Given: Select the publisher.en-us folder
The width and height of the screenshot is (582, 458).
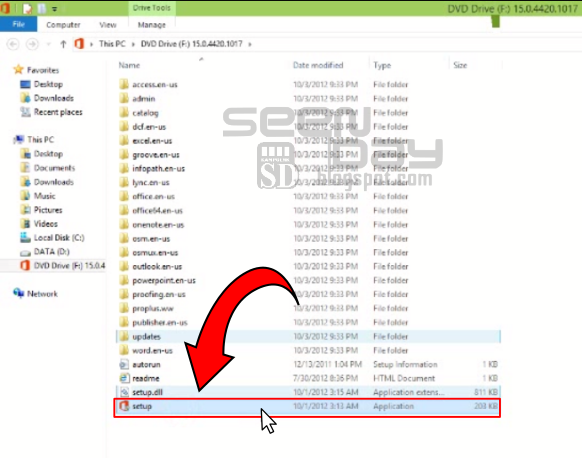Looking at the screenshot, I should (x=160, y=323).
